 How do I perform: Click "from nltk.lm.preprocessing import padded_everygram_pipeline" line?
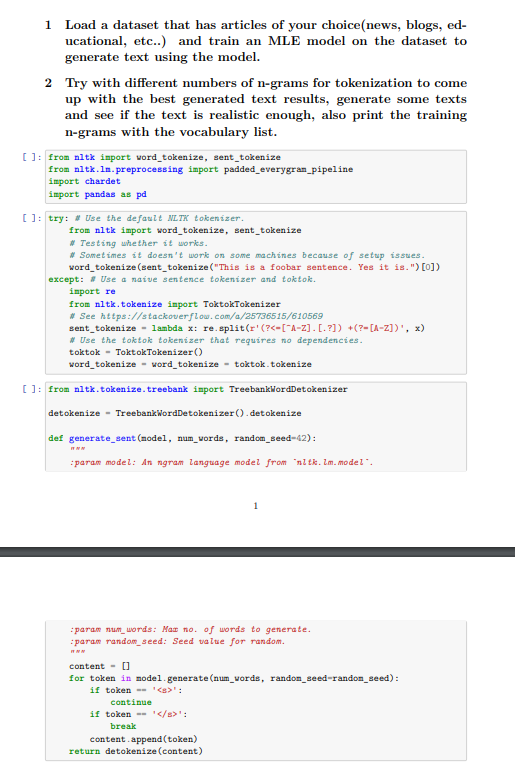click(x=200, y=169)
